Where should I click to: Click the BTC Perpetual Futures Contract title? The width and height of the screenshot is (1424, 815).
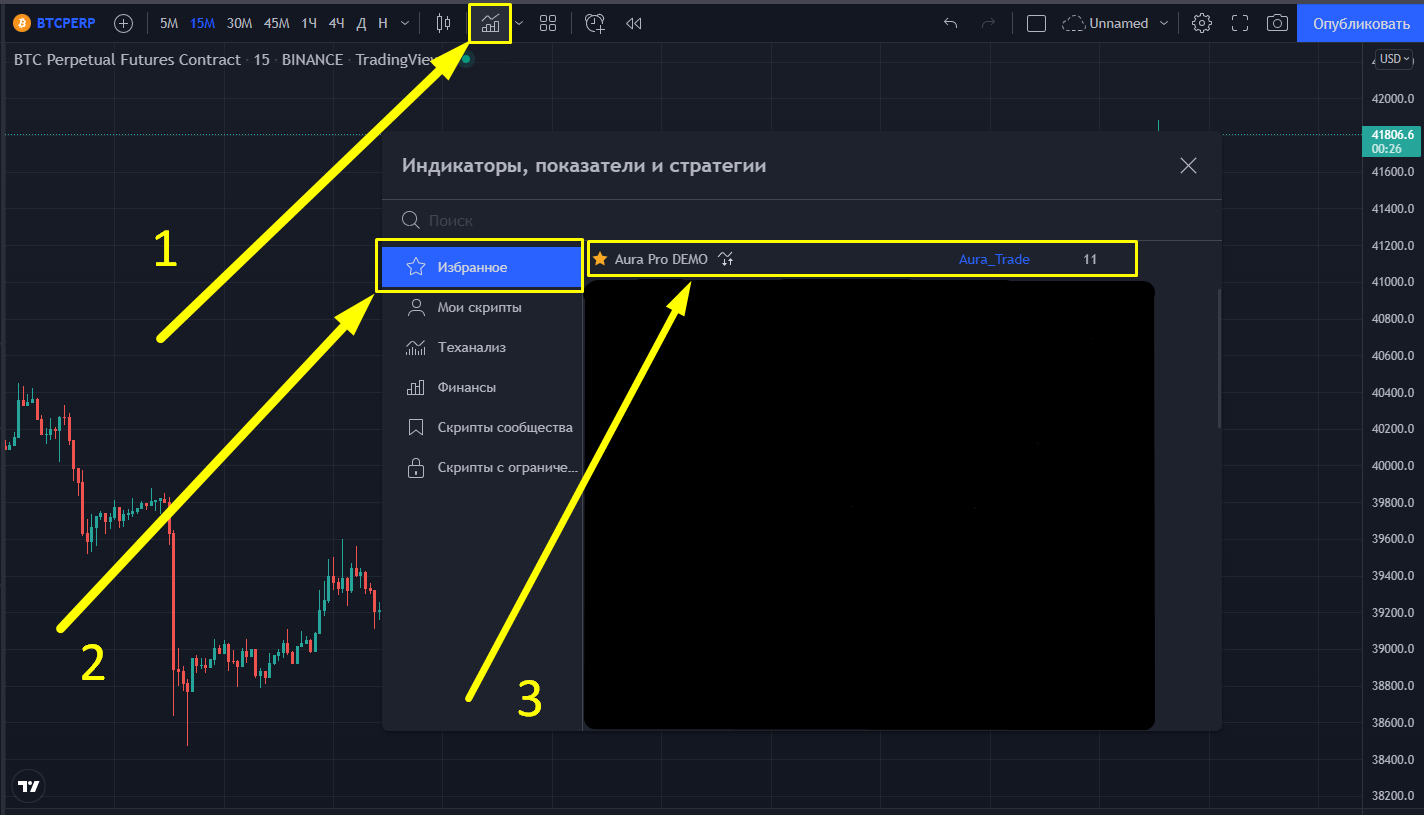[127, 60]
